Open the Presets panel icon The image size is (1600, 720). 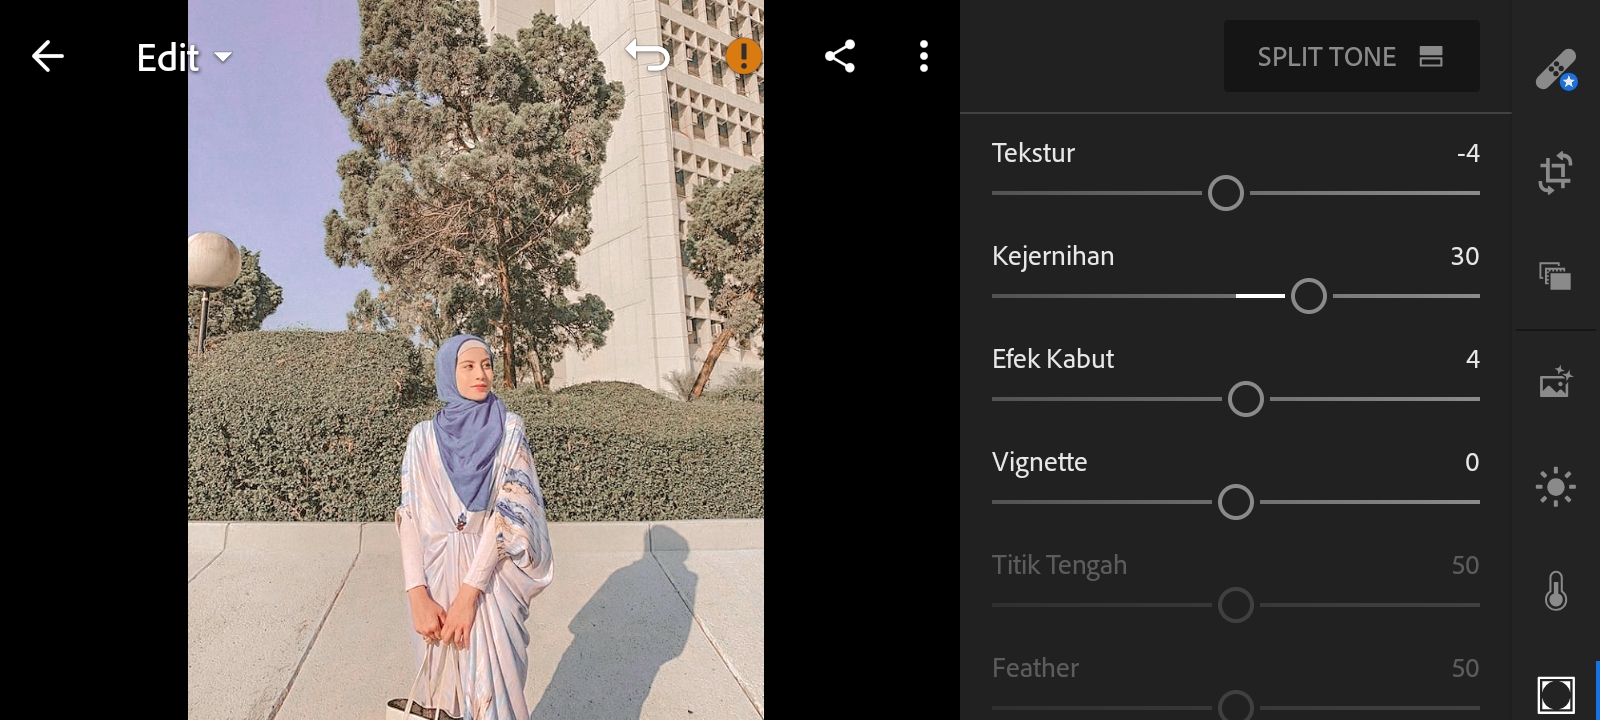point(1555,275)
